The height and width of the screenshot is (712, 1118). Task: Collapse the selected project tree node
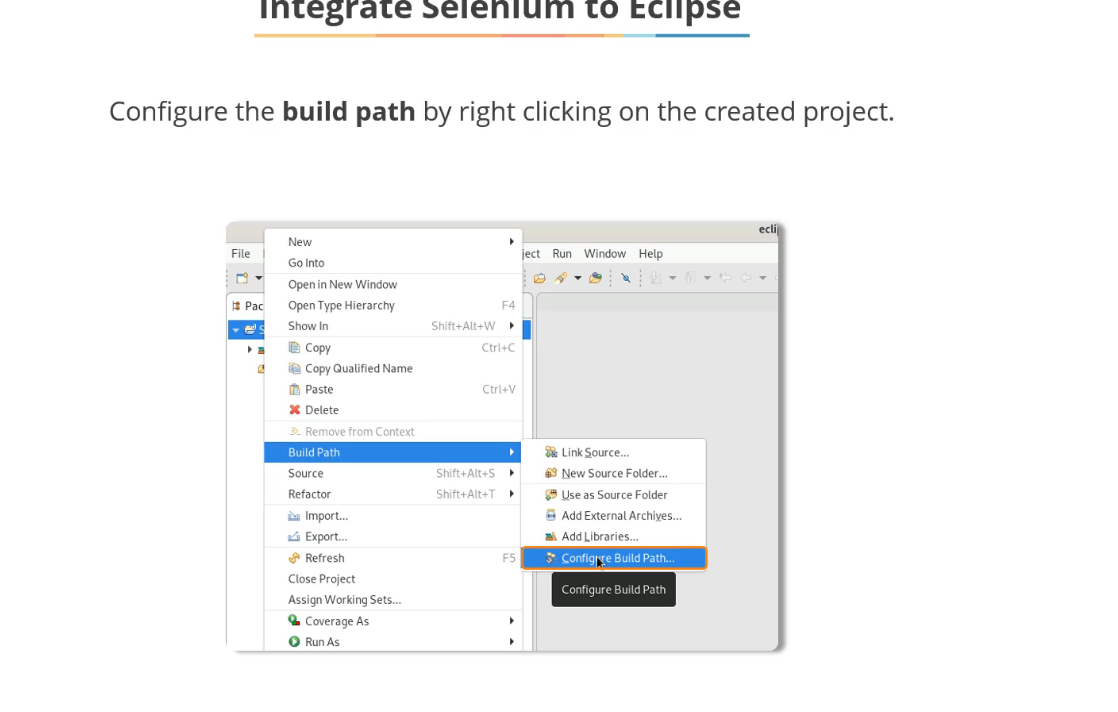pyautogui.click(x=236, y=330)
